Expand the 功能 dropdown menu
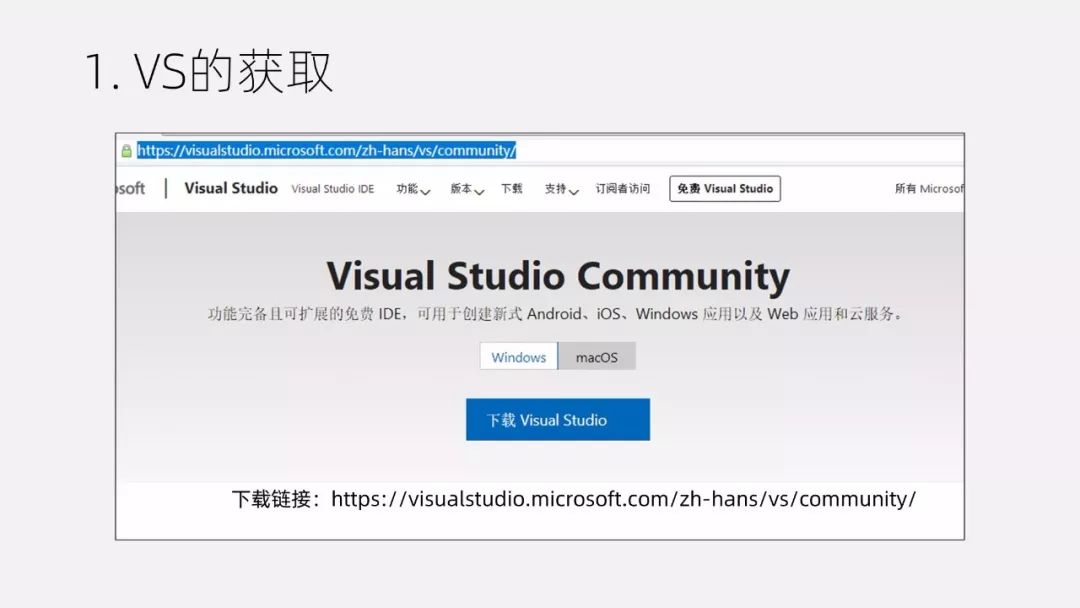1080x608 pixels. click(412, 189)
